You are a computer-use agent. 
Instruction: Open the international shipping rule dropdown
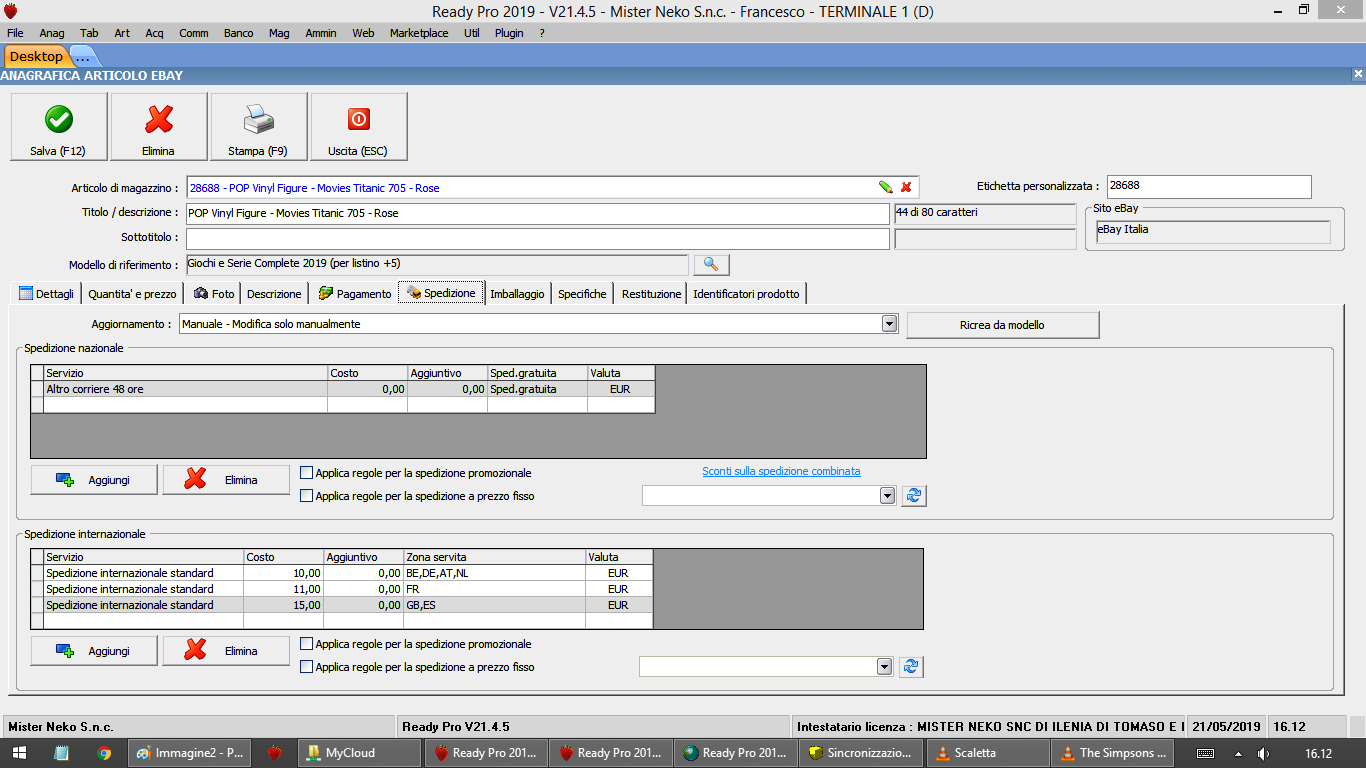(x=884, y=667)
